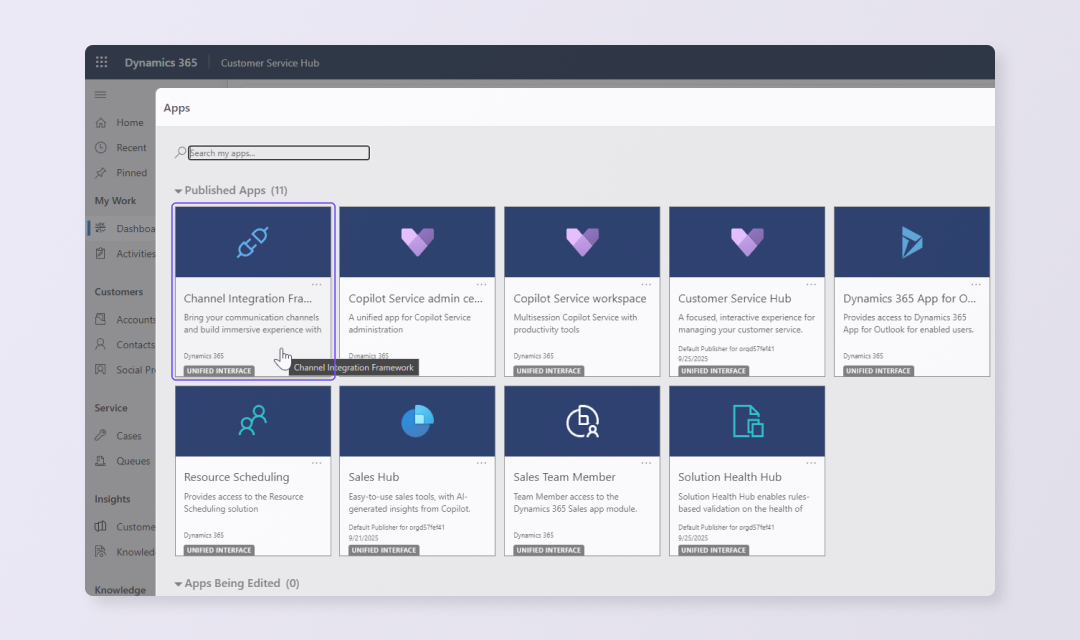Open more options on Customer Service Hub tile

[x=811, y=285]
